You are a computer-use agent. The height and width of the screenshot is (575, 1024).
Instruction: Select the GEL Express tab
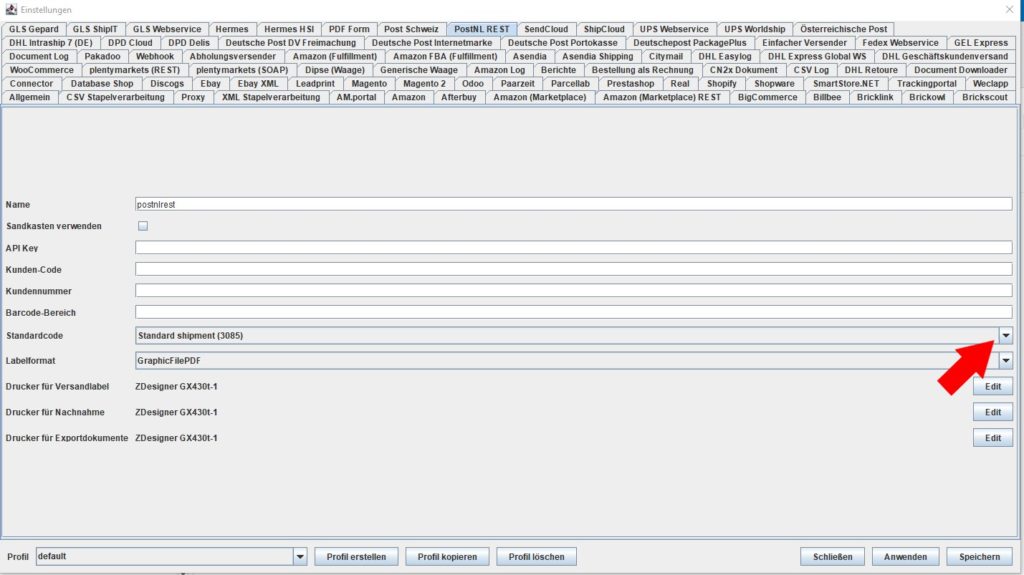(981, 42)
